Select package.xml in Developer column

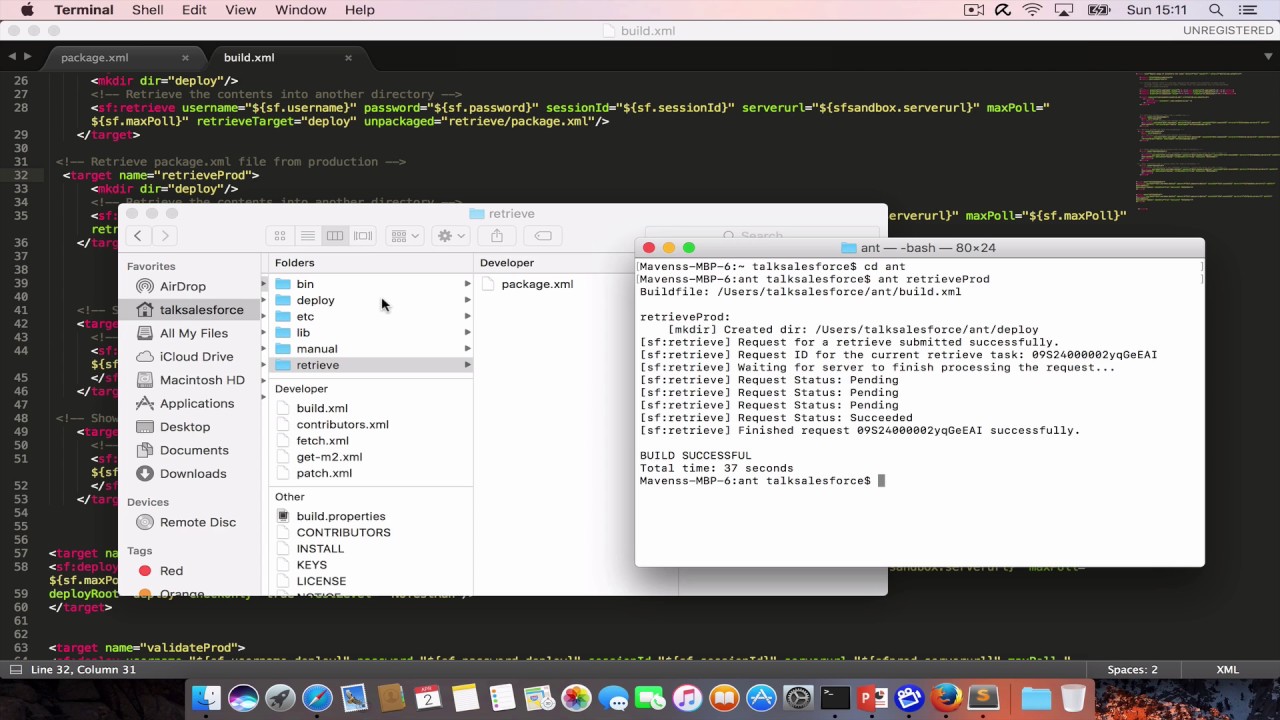pyautogui.click(x=537, y=284)
